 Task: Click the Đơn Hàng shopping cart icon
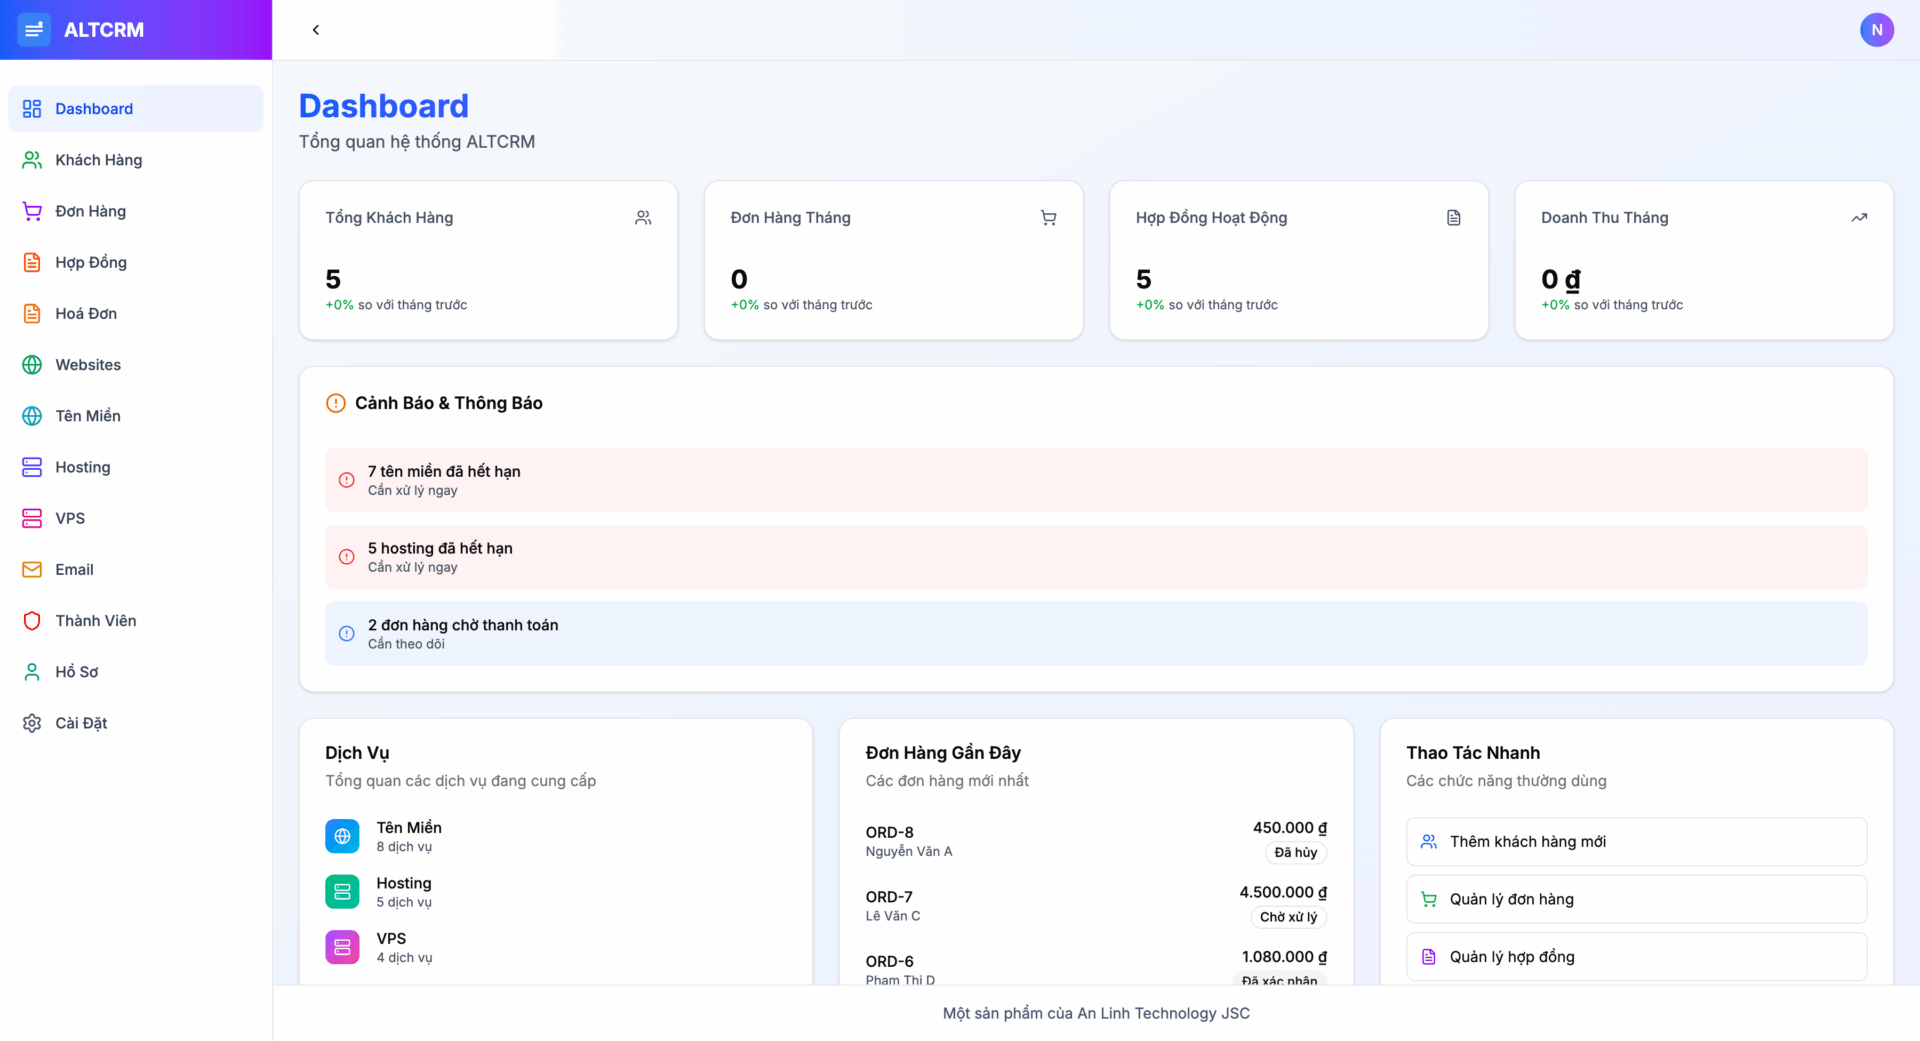pyautogui.click(x=31, y=211)
